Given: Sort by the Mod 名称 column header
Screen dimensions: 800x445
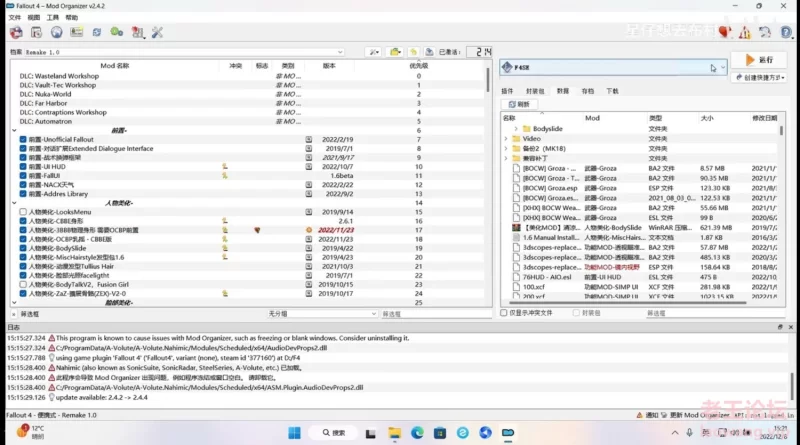Looking at the screenshot, I should coord(115,66).
